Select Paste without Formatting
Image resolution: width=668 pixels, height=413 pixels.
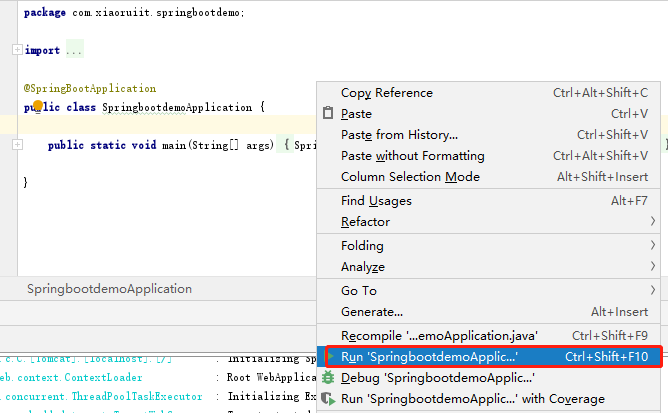[489, 156]
